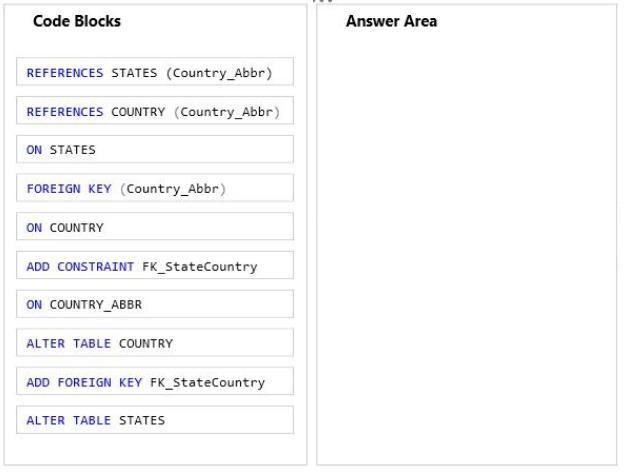The height and width of the screenshot is (473, 625).
Task: Choose FOREIGN KEY (Country_Abbr) block
Action: coord(155,188)
